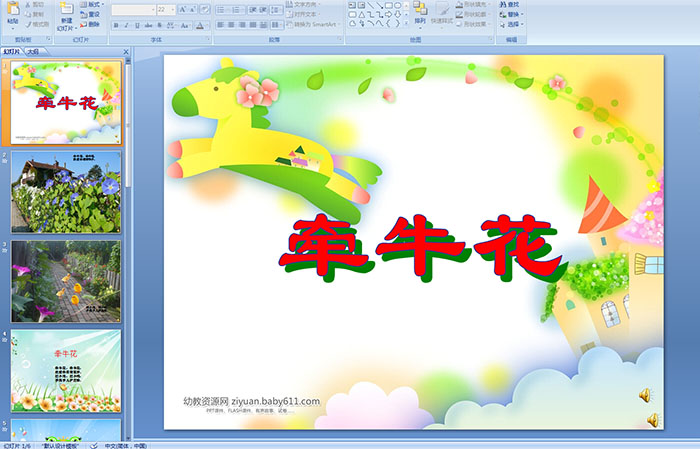Toggle text Shadow (S) formatting
Image resolution: width=700 pixels, height=449 pixels.
click(x=160, y=25)
